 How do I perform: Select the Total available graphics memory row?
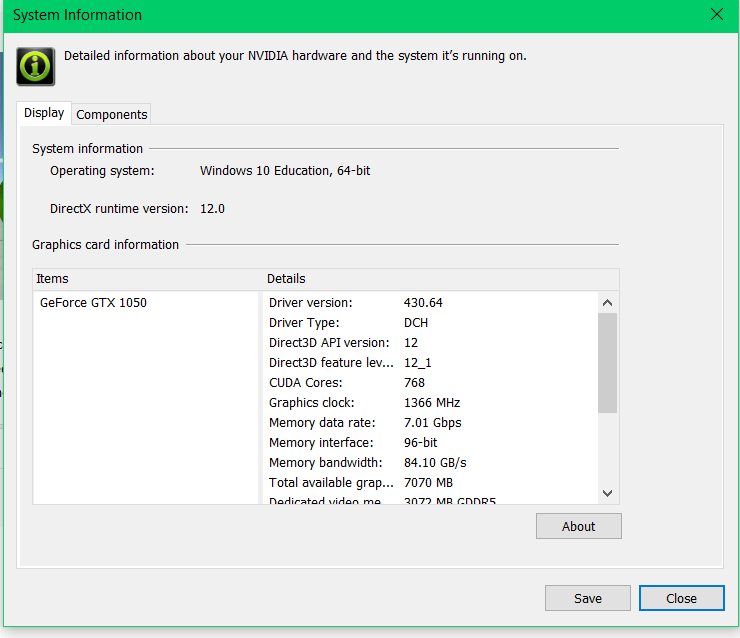[430, 483]
